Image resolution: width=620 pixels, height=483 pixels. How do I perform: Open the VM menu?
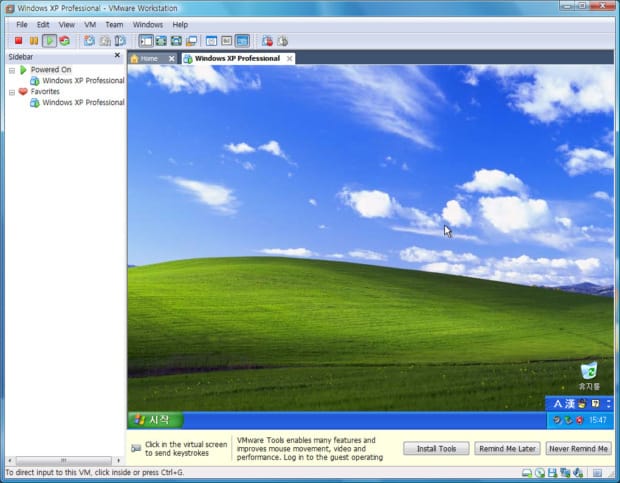pyautogui.click(x=90, y=24)
